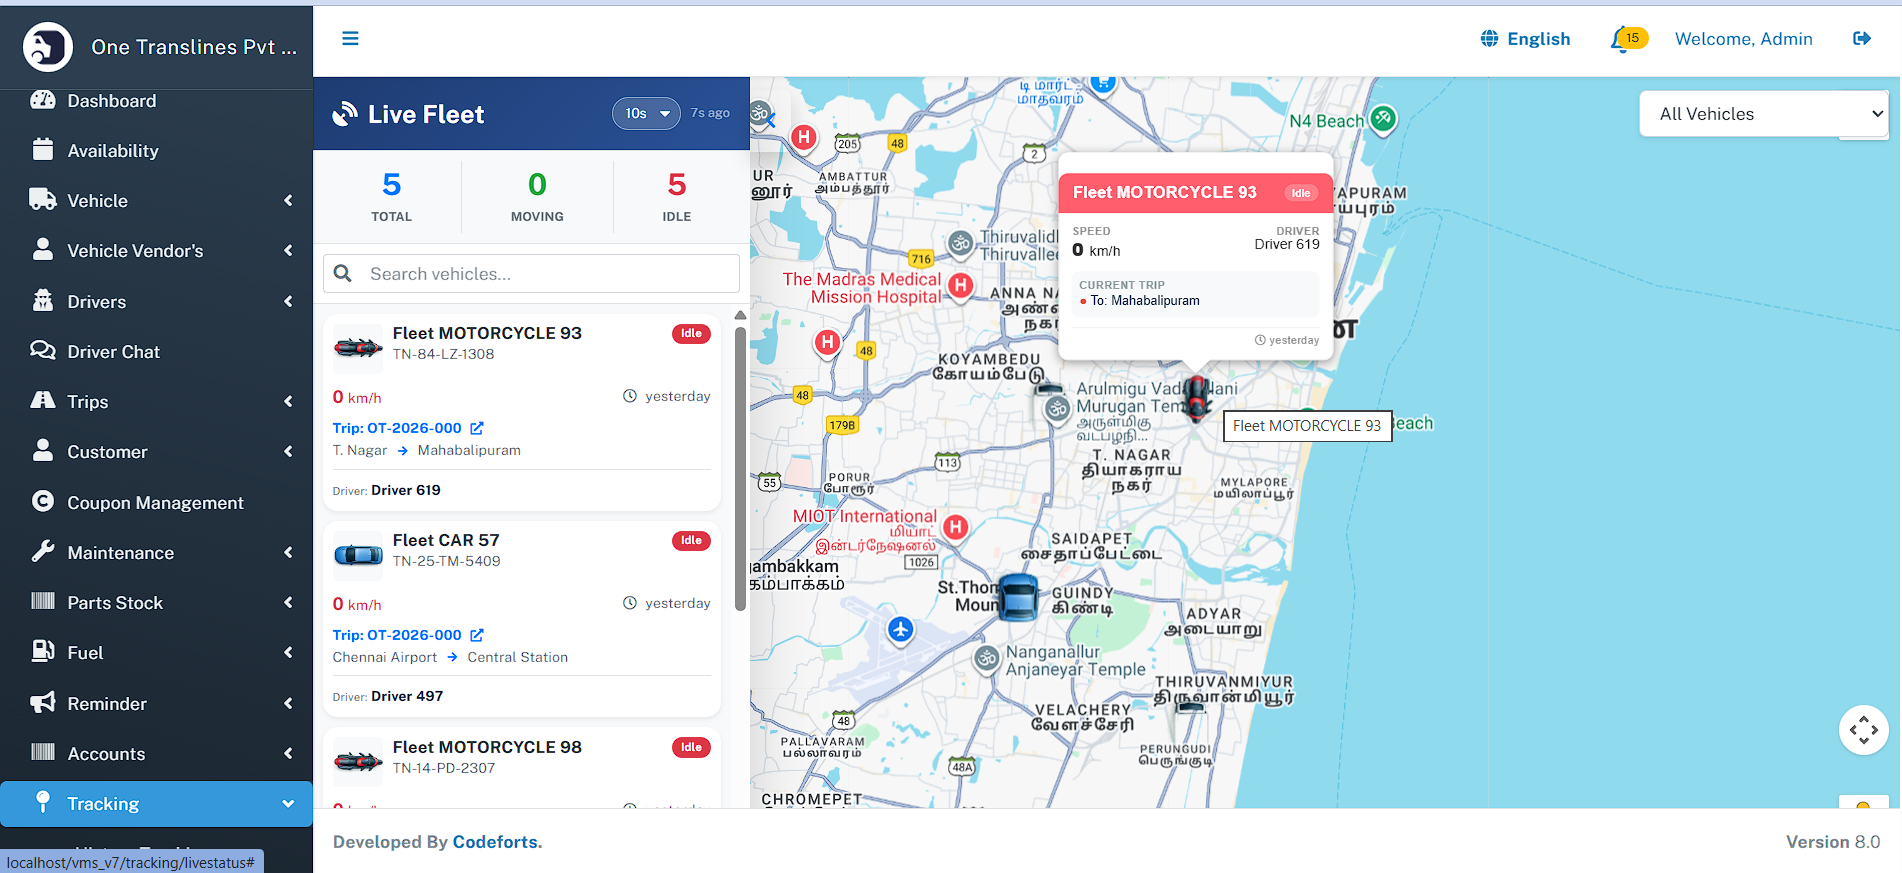Expand the Trips submenu chevron
This screenshot has width=1902, height=873.
288,401
